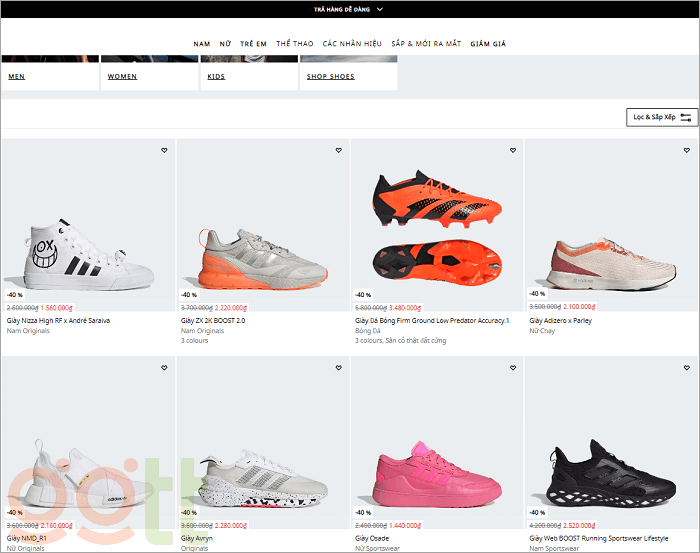Expand the Trả hàng dễ dàng banner chevron
The height and width of the screenshot is (553, 700).
(380, 9)
